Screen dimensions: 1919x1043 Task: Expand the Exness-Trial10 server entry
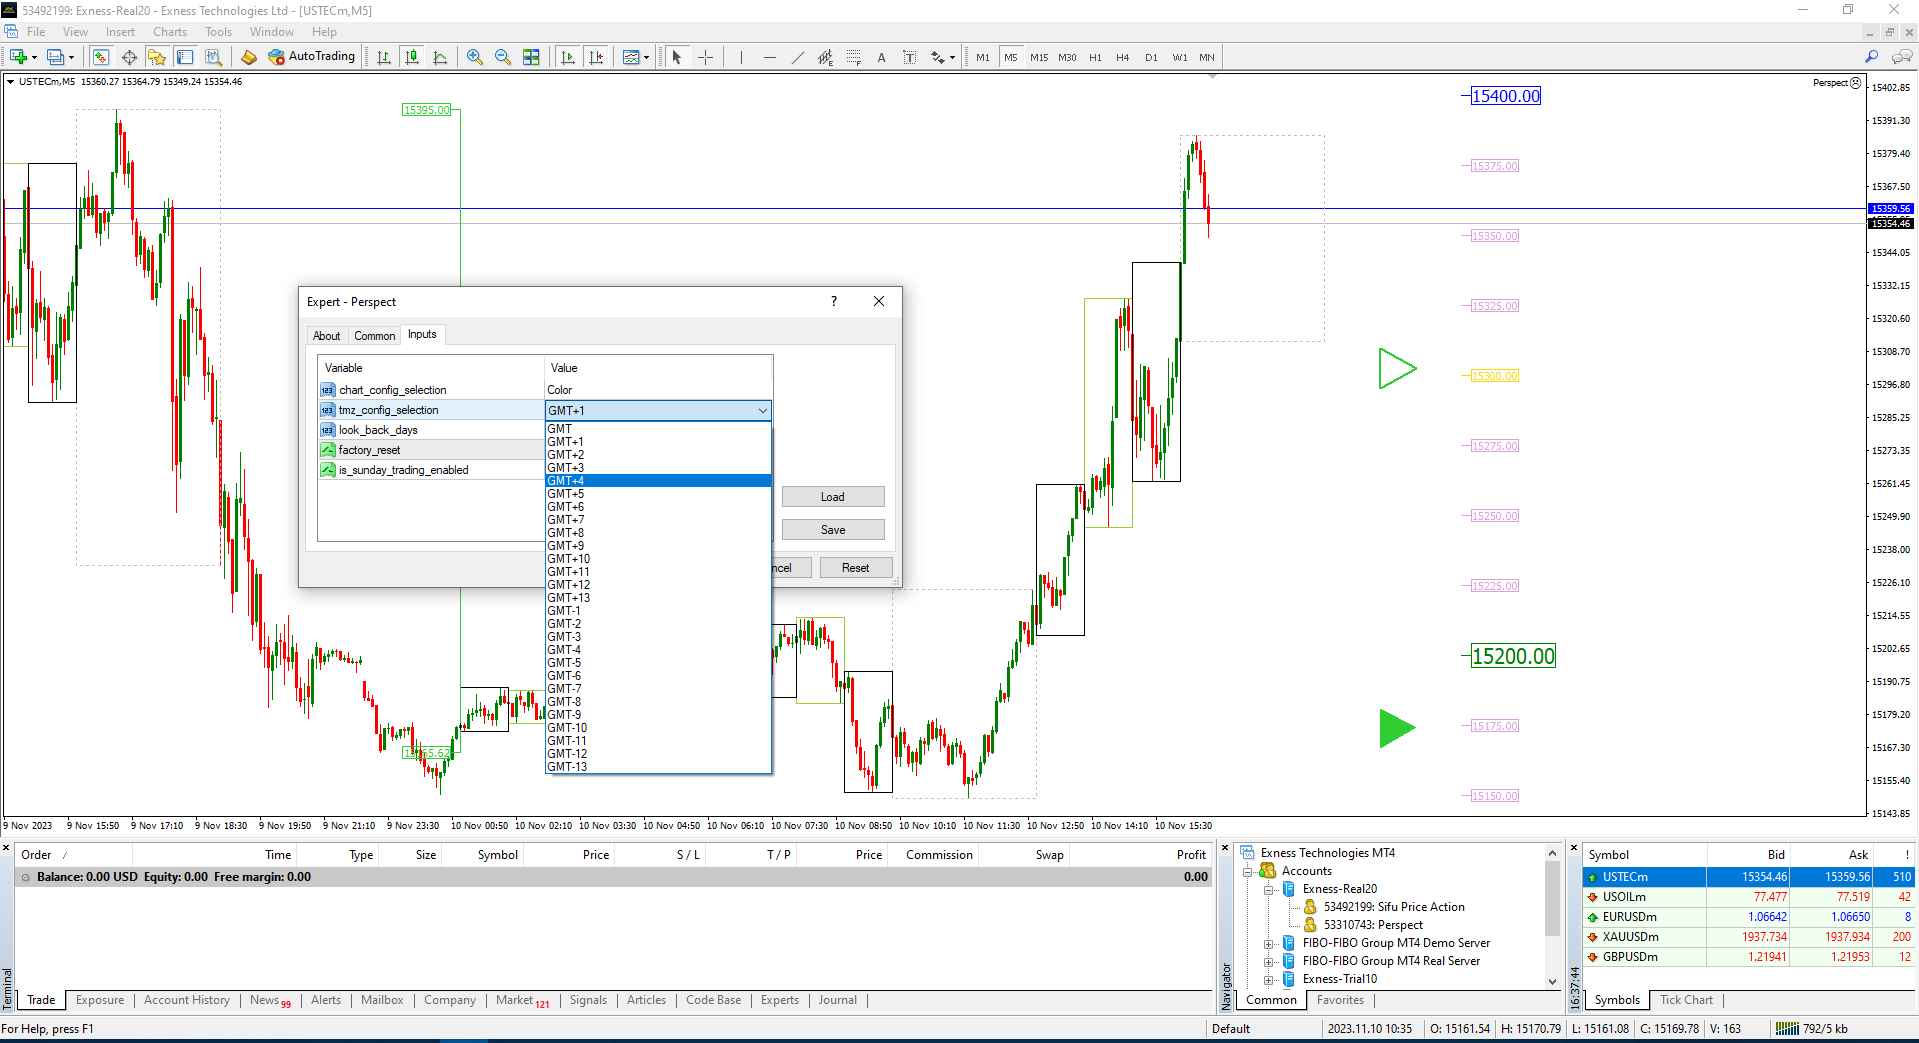pyautogui.click(x=1268, y=979)
